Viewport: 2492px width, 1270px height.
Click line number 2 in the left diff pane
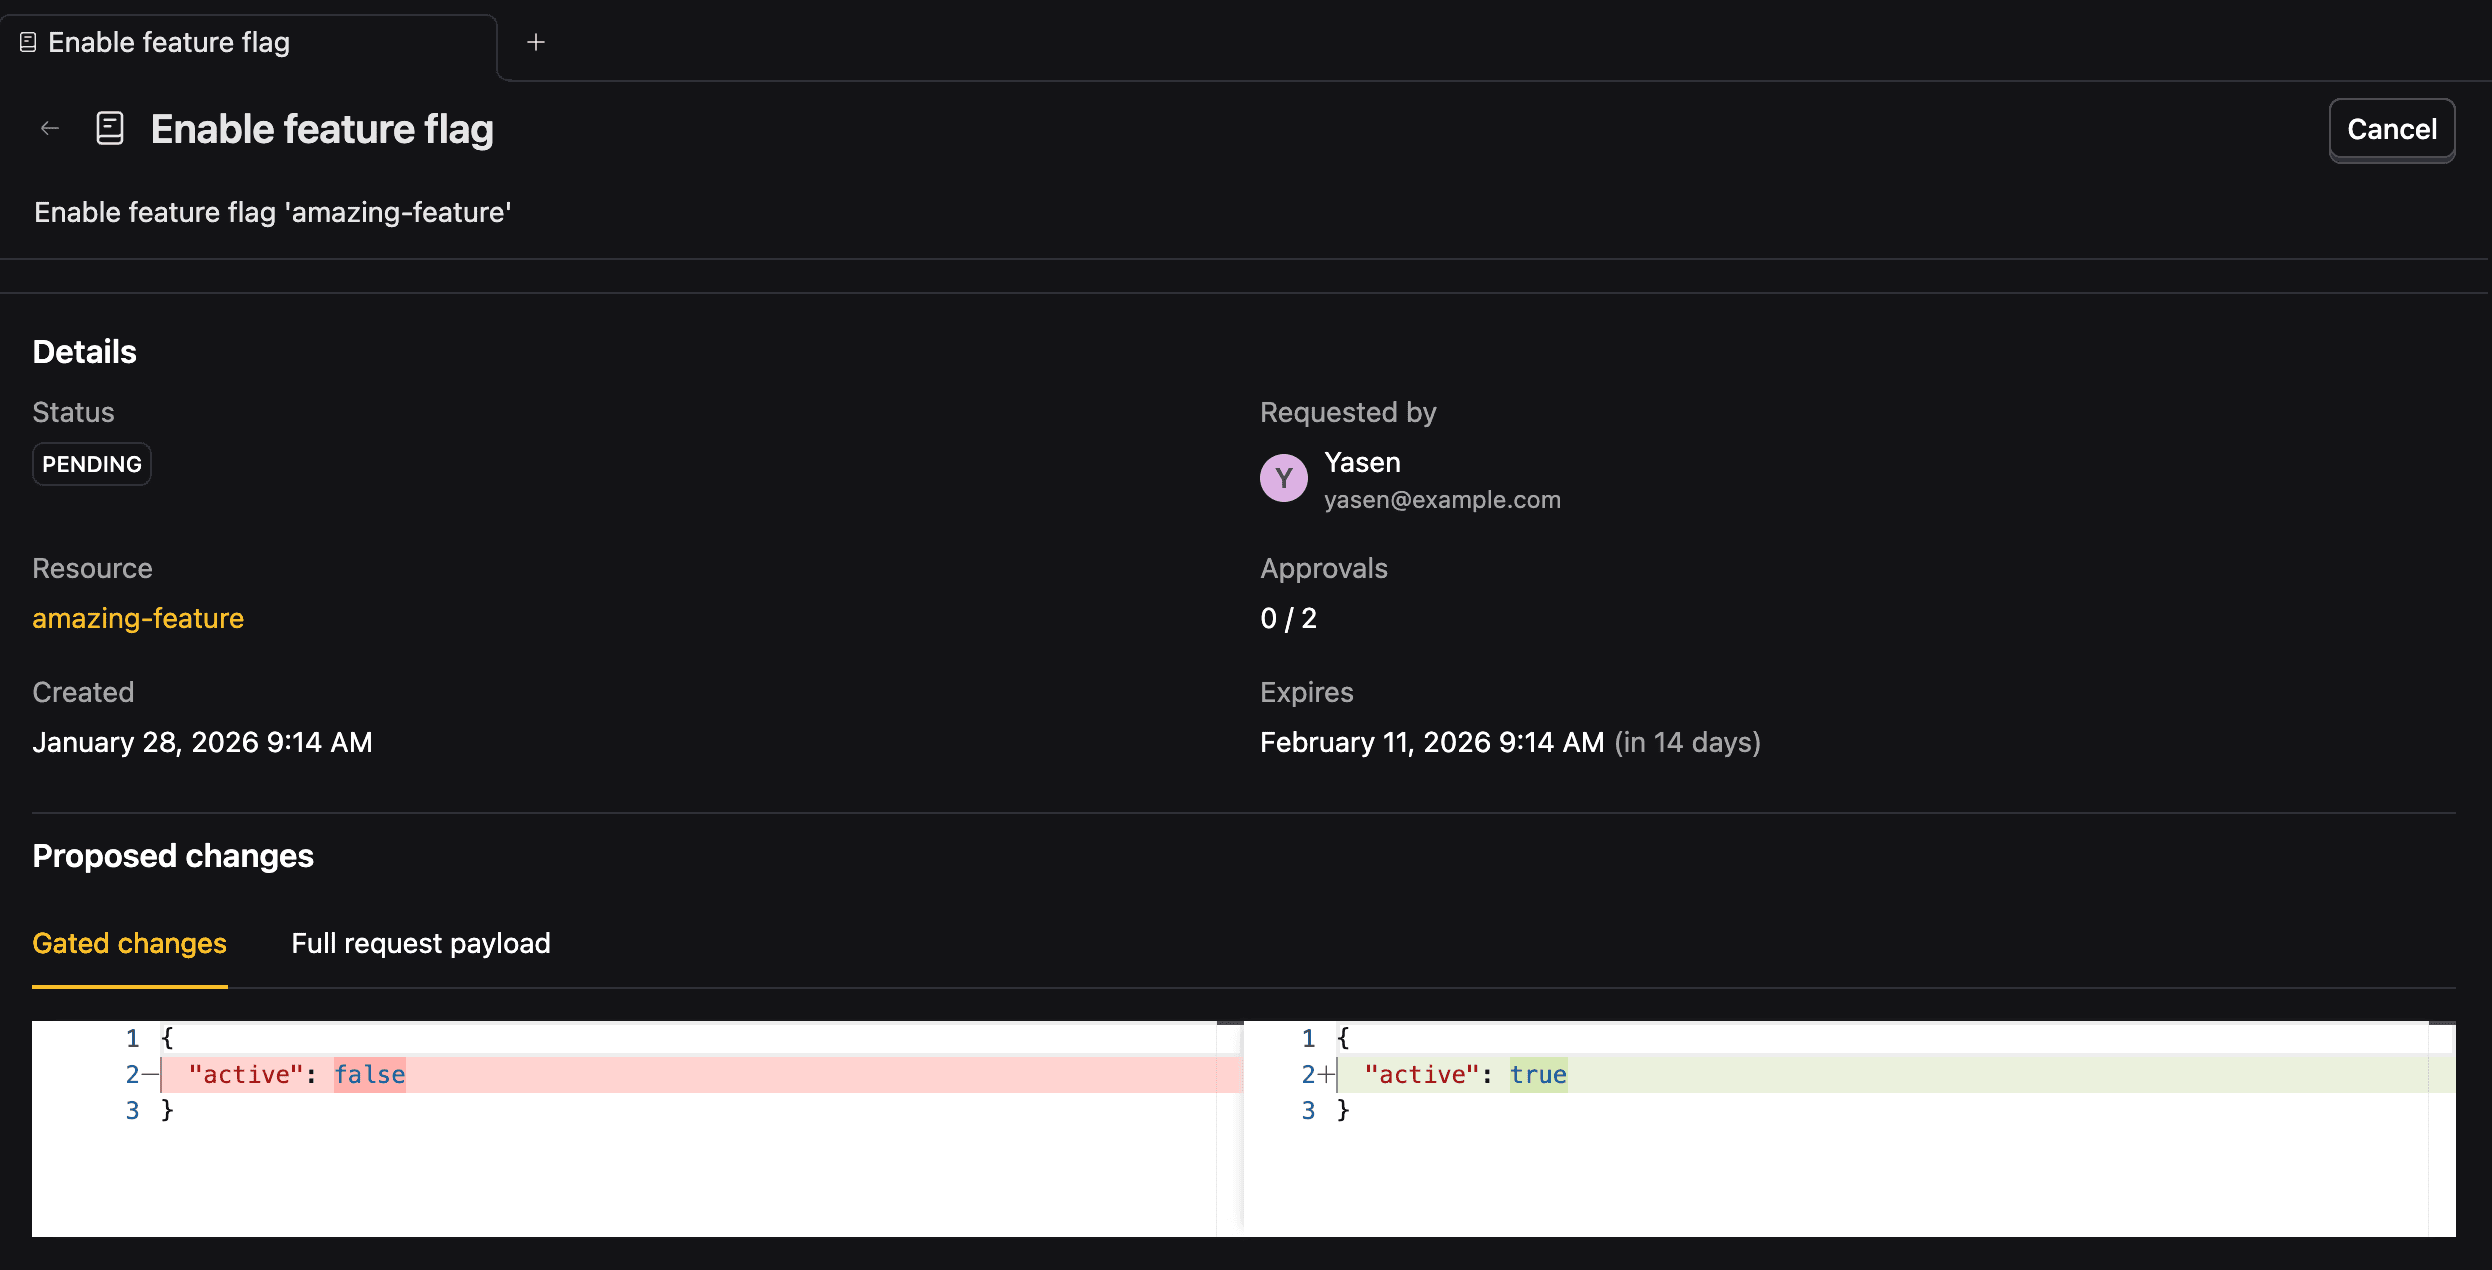132,1074
